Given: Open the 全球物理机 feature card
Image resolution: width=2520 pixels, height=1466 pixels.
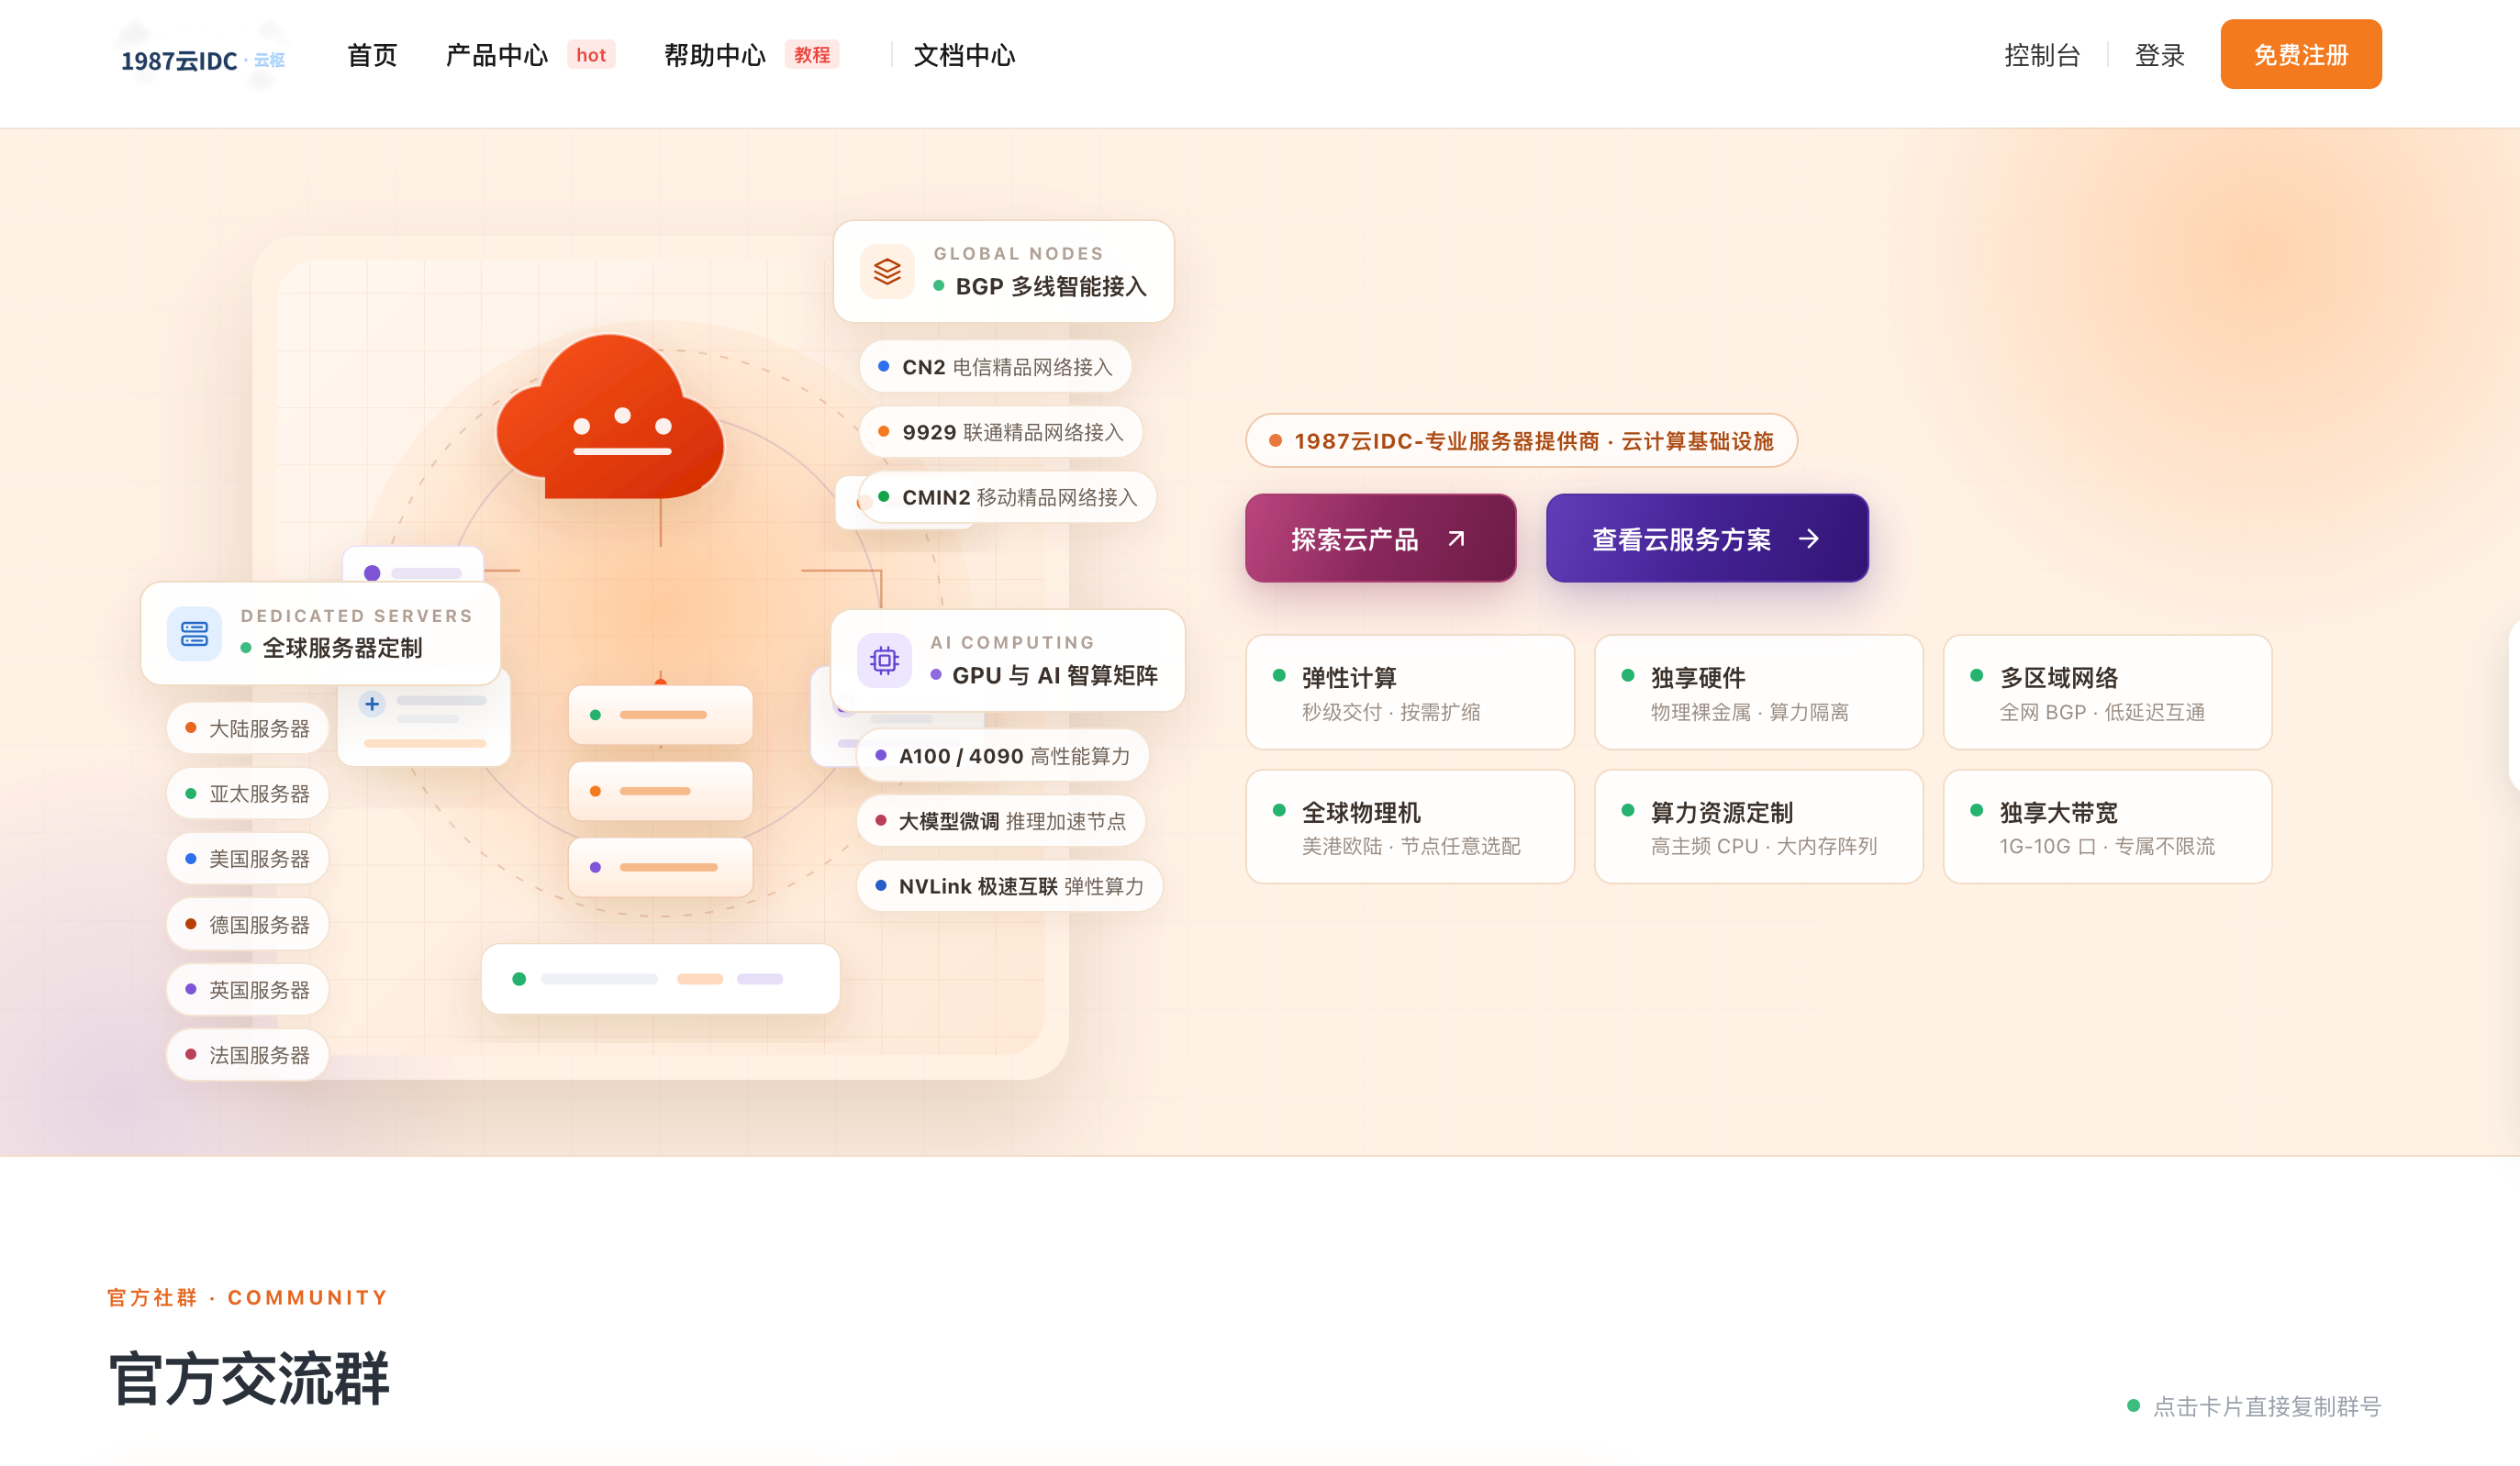Looking at the screenshot, I should [1410, 826].
